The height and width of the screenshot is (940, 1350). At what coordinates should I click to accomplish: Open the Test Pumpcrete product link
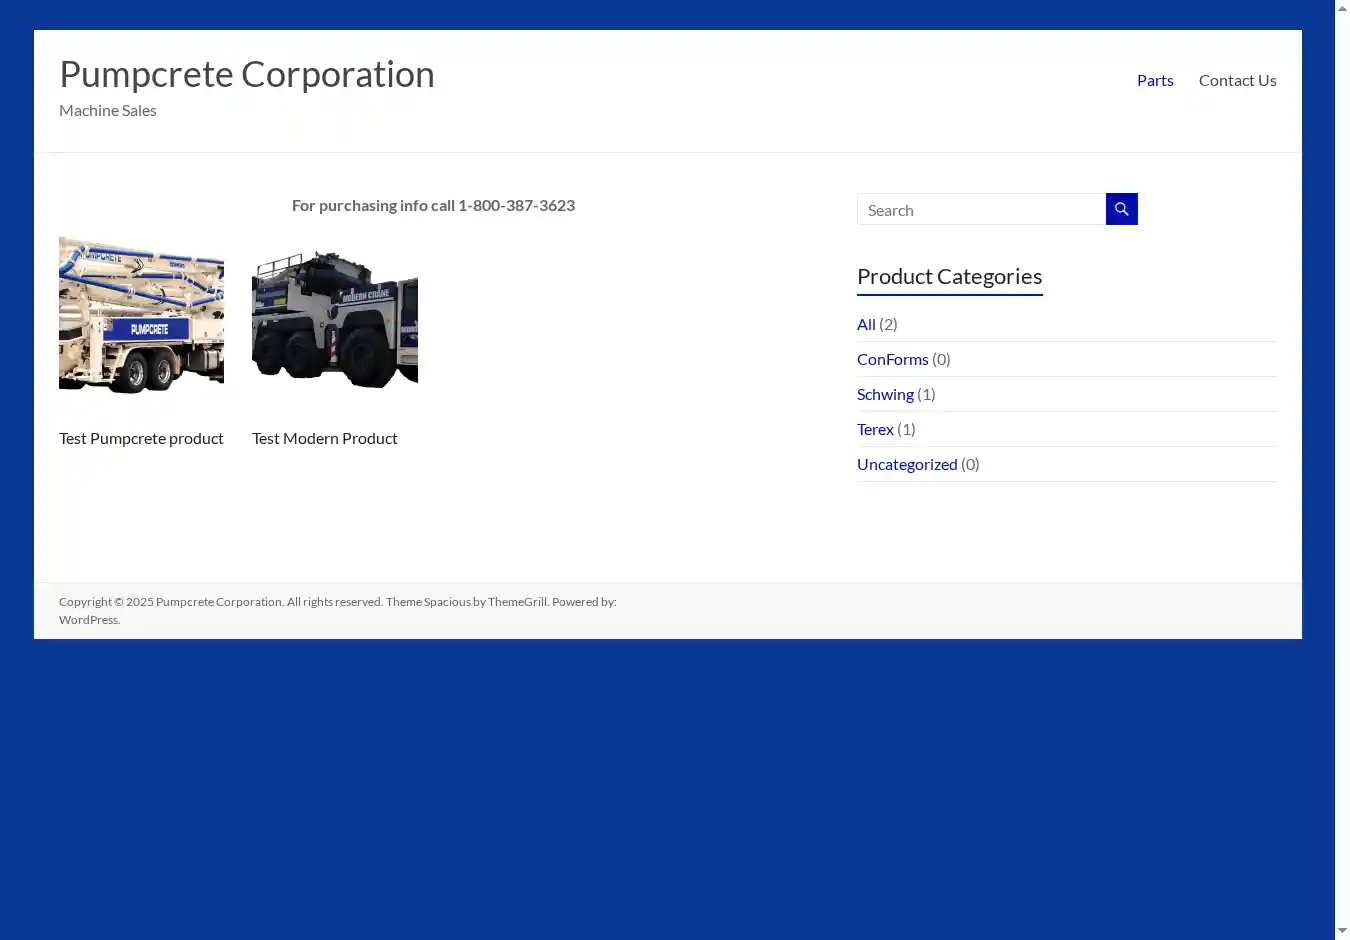141,438
